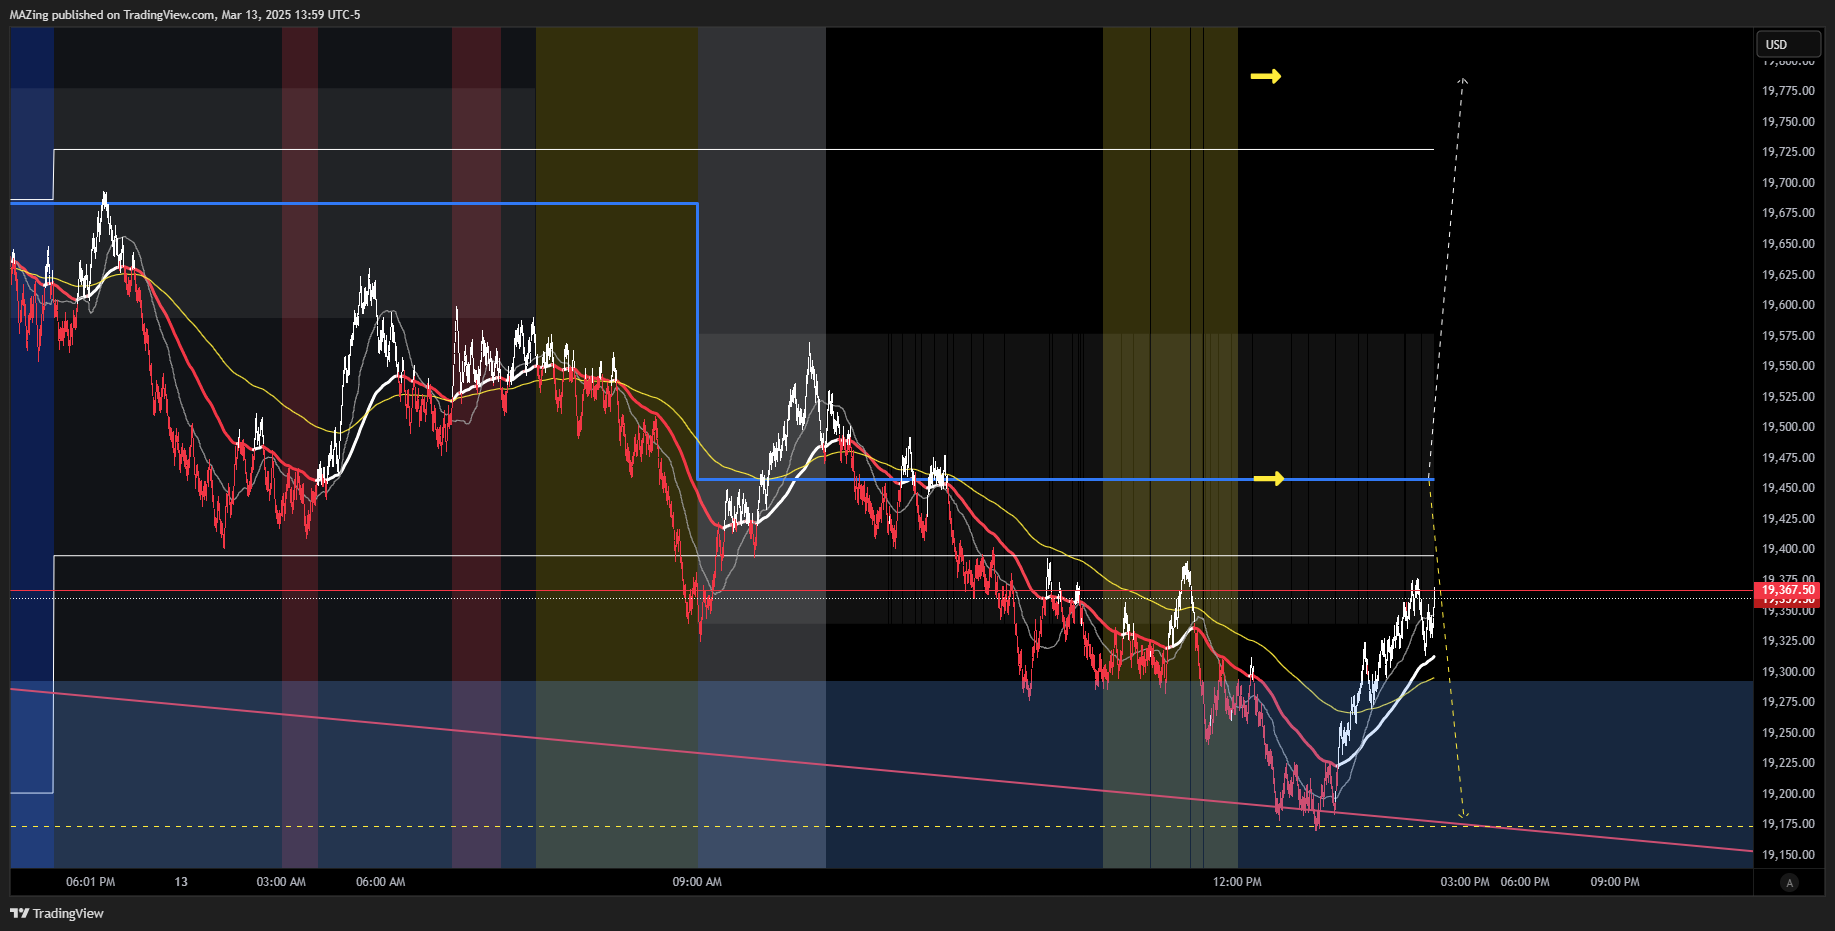Click the 19,400.00 price axis label
Viewport: 1835px width, 931px height.
[1788, 549]
